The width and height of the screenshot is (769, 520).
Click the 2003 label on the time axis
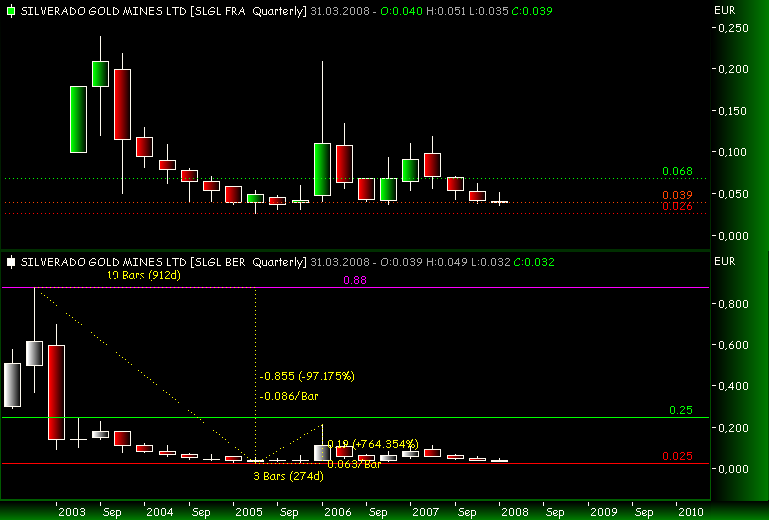tap(72, 512)
